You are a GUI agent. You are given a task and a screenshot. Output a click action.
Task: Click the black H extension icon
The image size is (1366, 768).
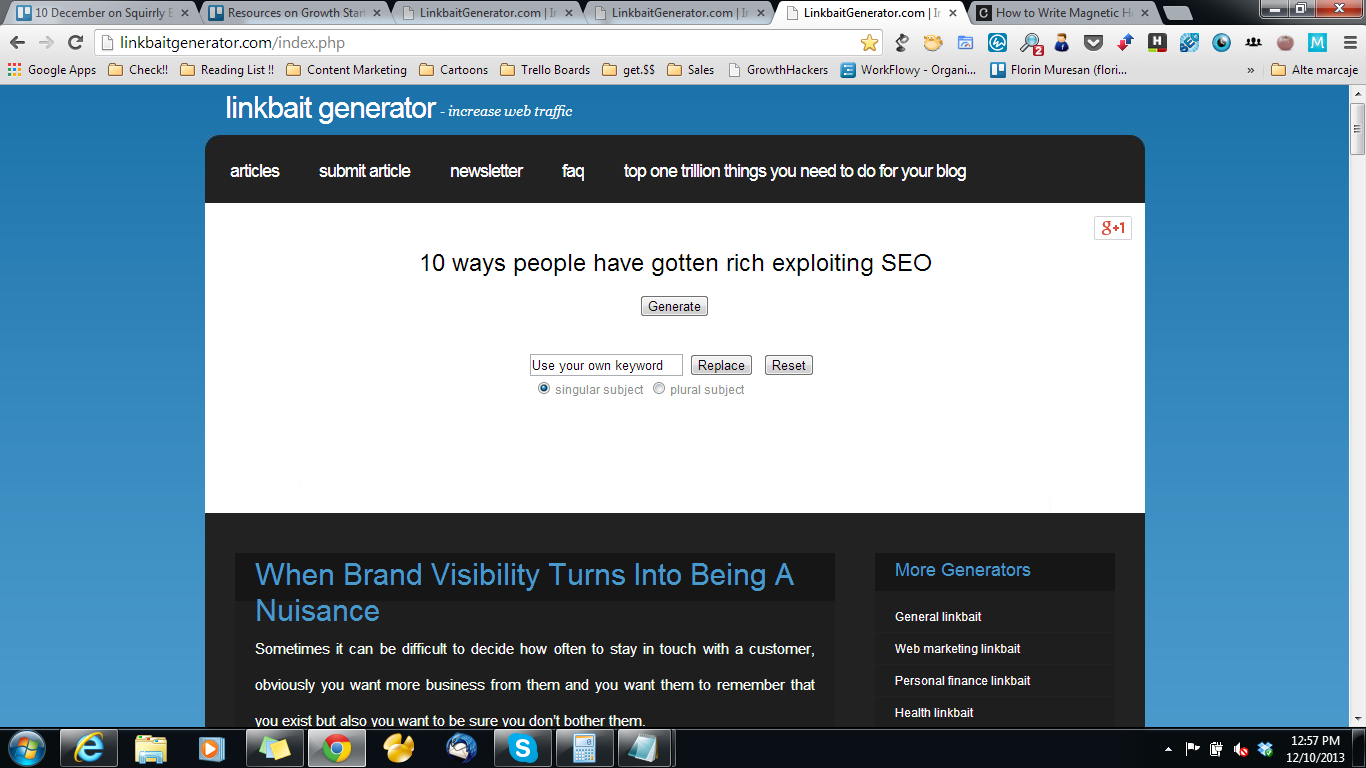pyautogui.click(x=1157, y=42)
